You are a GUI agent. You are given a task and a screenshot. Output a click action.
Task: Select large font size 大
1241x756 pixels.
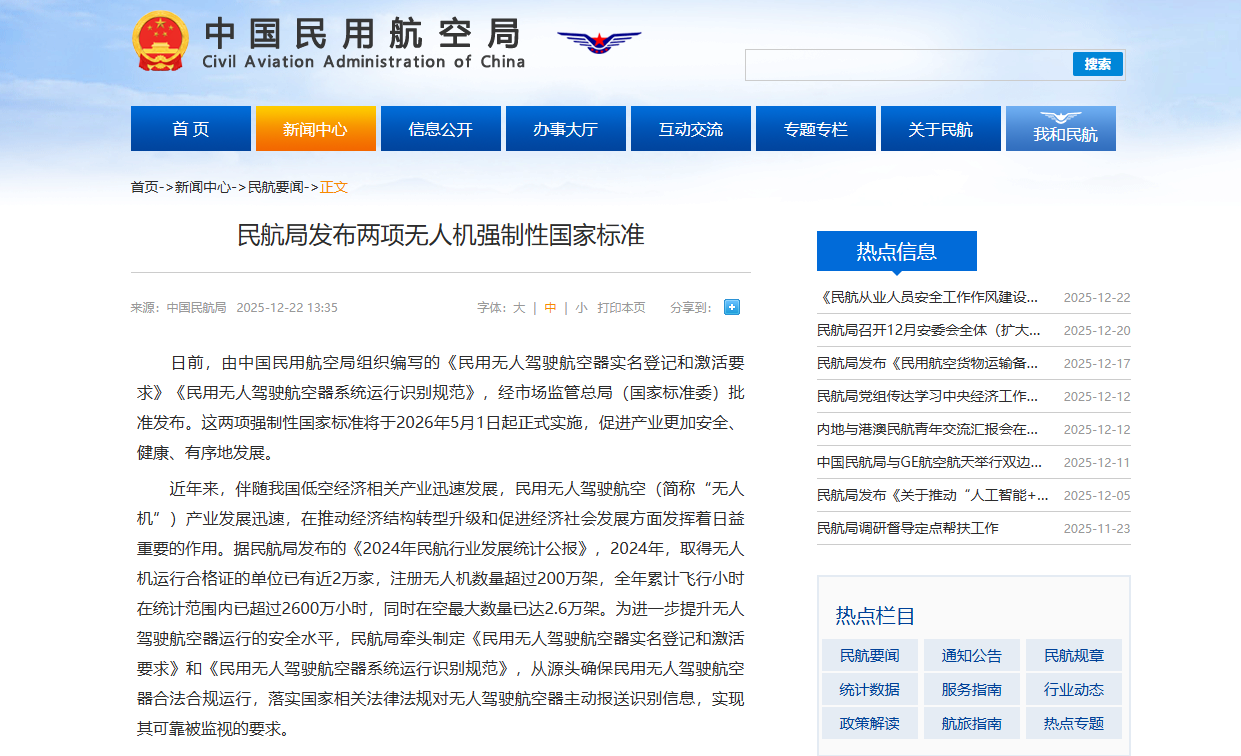[x=519, y=307]
